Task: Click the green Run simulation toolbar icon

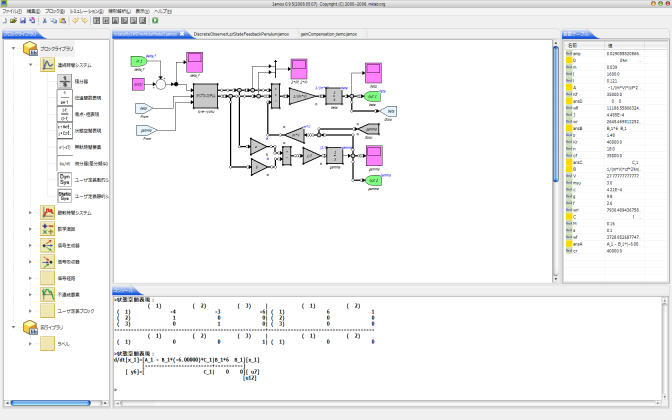Action: pos(155,20)
